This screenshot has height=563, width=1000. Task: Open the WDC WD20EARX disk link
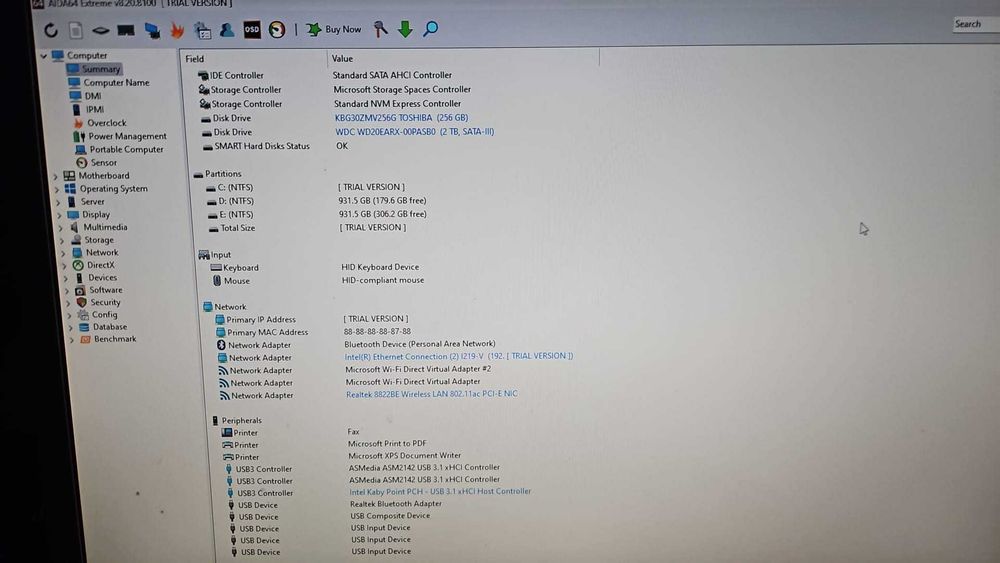(415, 132)
